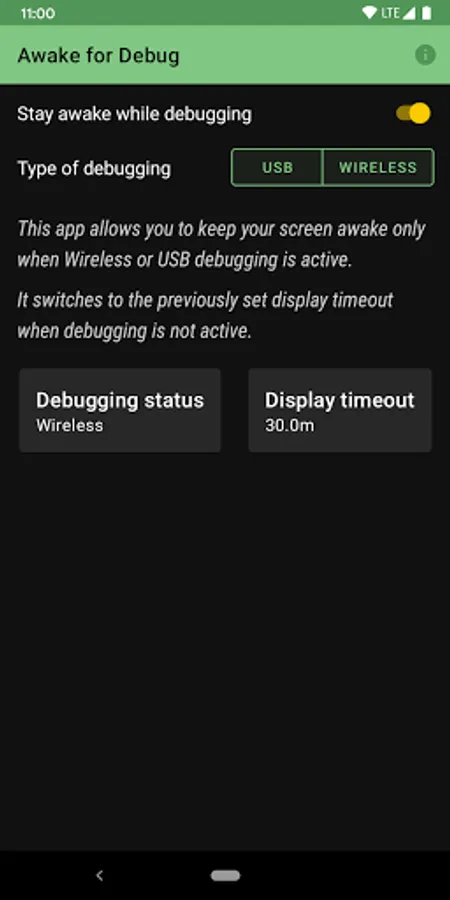The height and width of the screenshot is (900, 450).
Task: Tap the back arrow in navigation bar
Action: [x=99, y=875]
